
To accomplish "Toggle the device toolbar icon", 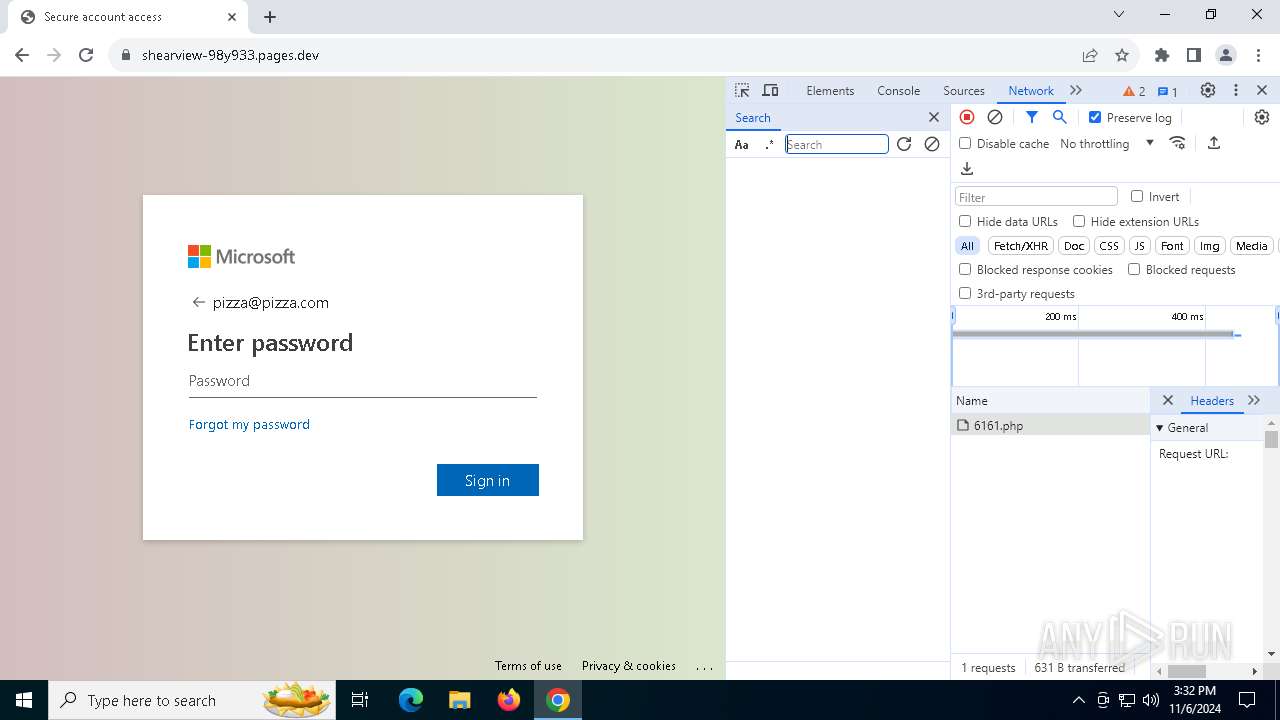I will tap(770, 90).
